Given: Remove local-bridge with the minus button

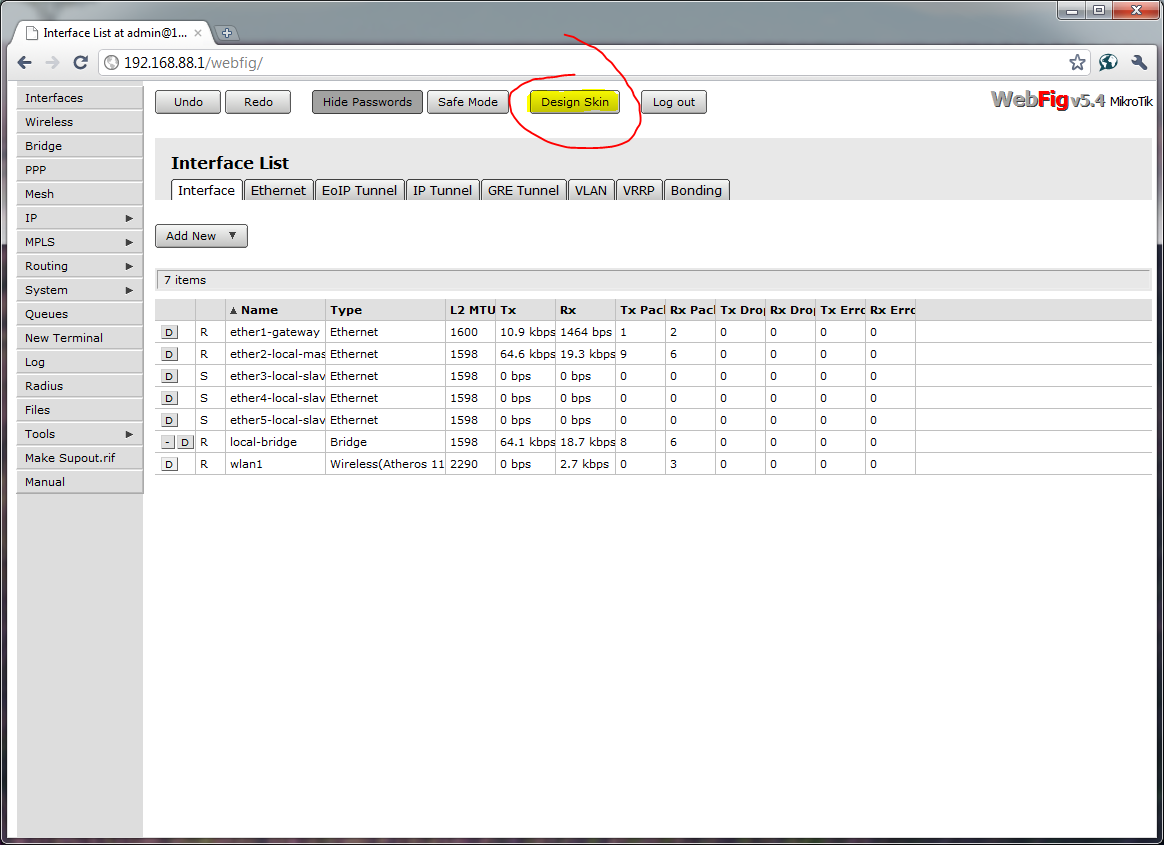Looking at the screenshot, I should click(x=168, y=443).
